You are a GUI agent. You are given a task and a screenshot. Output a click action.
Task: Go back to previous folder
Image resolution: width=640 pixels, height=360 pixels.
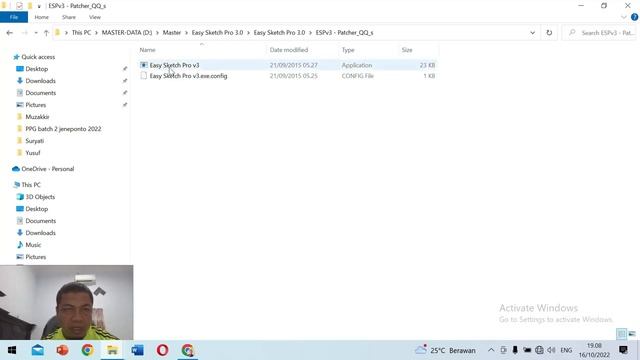[x=10, y=33]
